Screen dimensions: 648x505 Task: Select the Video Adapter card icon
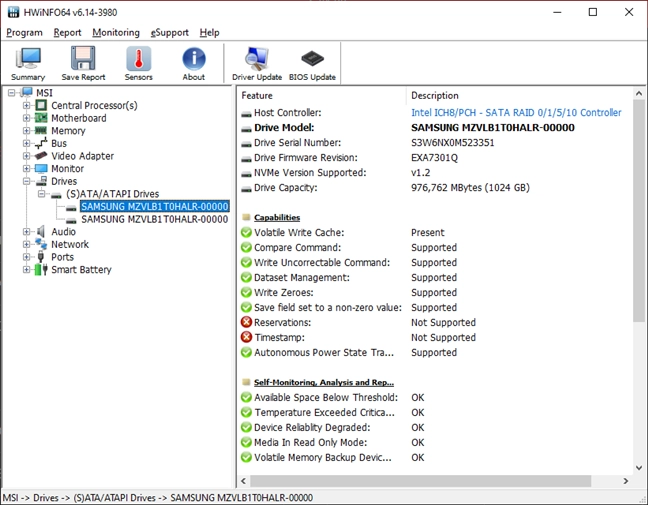pos(41,156)
